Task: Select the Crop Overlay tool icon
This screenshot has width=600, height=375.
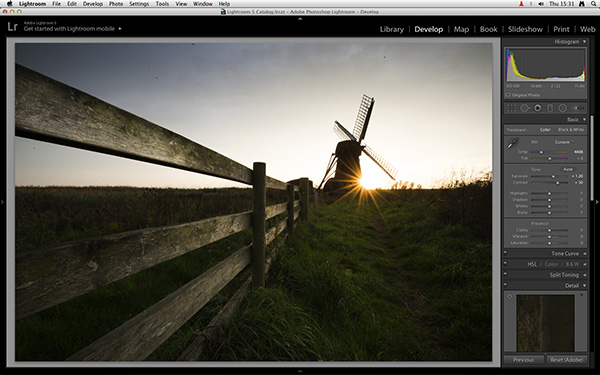Action: [x=511, y=108]
